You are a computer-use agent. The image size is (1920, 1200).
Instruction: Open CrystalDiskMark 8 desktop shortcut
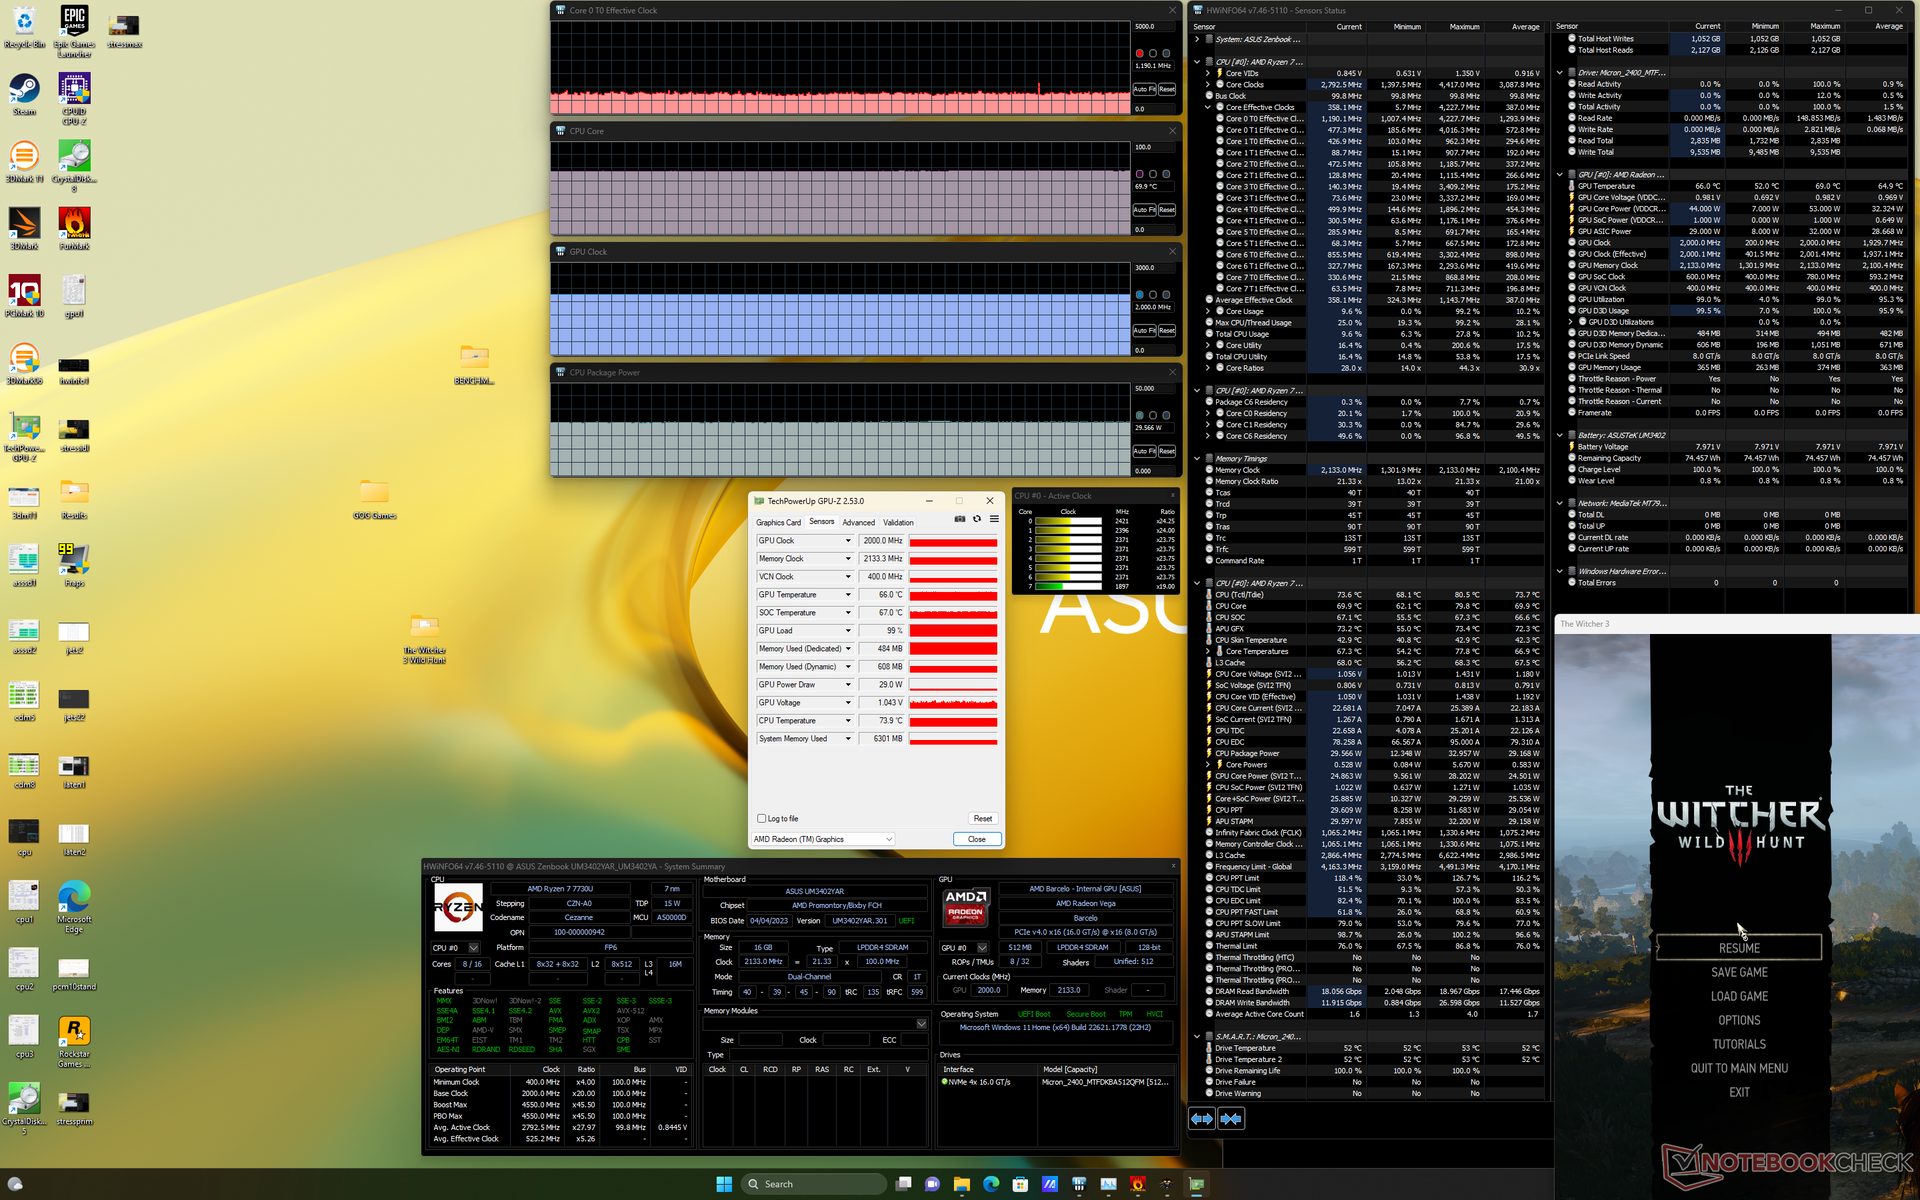(x=74, y=166)
